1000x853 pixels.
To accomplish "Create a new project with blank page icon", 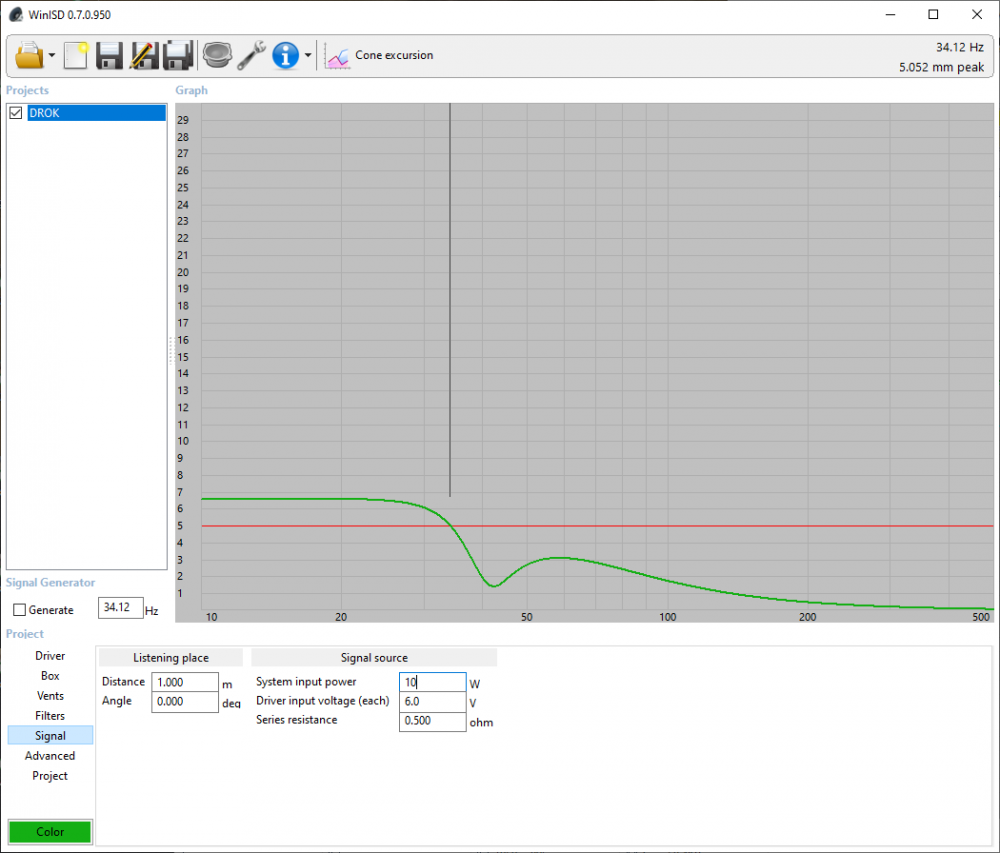I will coord(76,55).
